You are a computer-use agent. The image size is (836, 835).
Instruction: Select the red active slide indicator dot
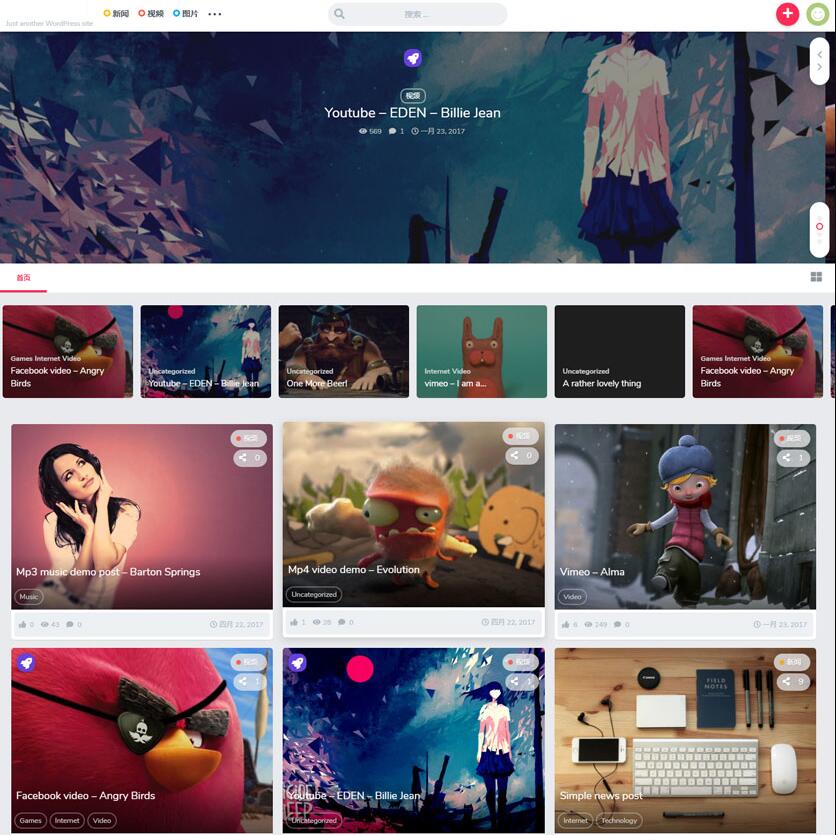(x=819, y=227)
